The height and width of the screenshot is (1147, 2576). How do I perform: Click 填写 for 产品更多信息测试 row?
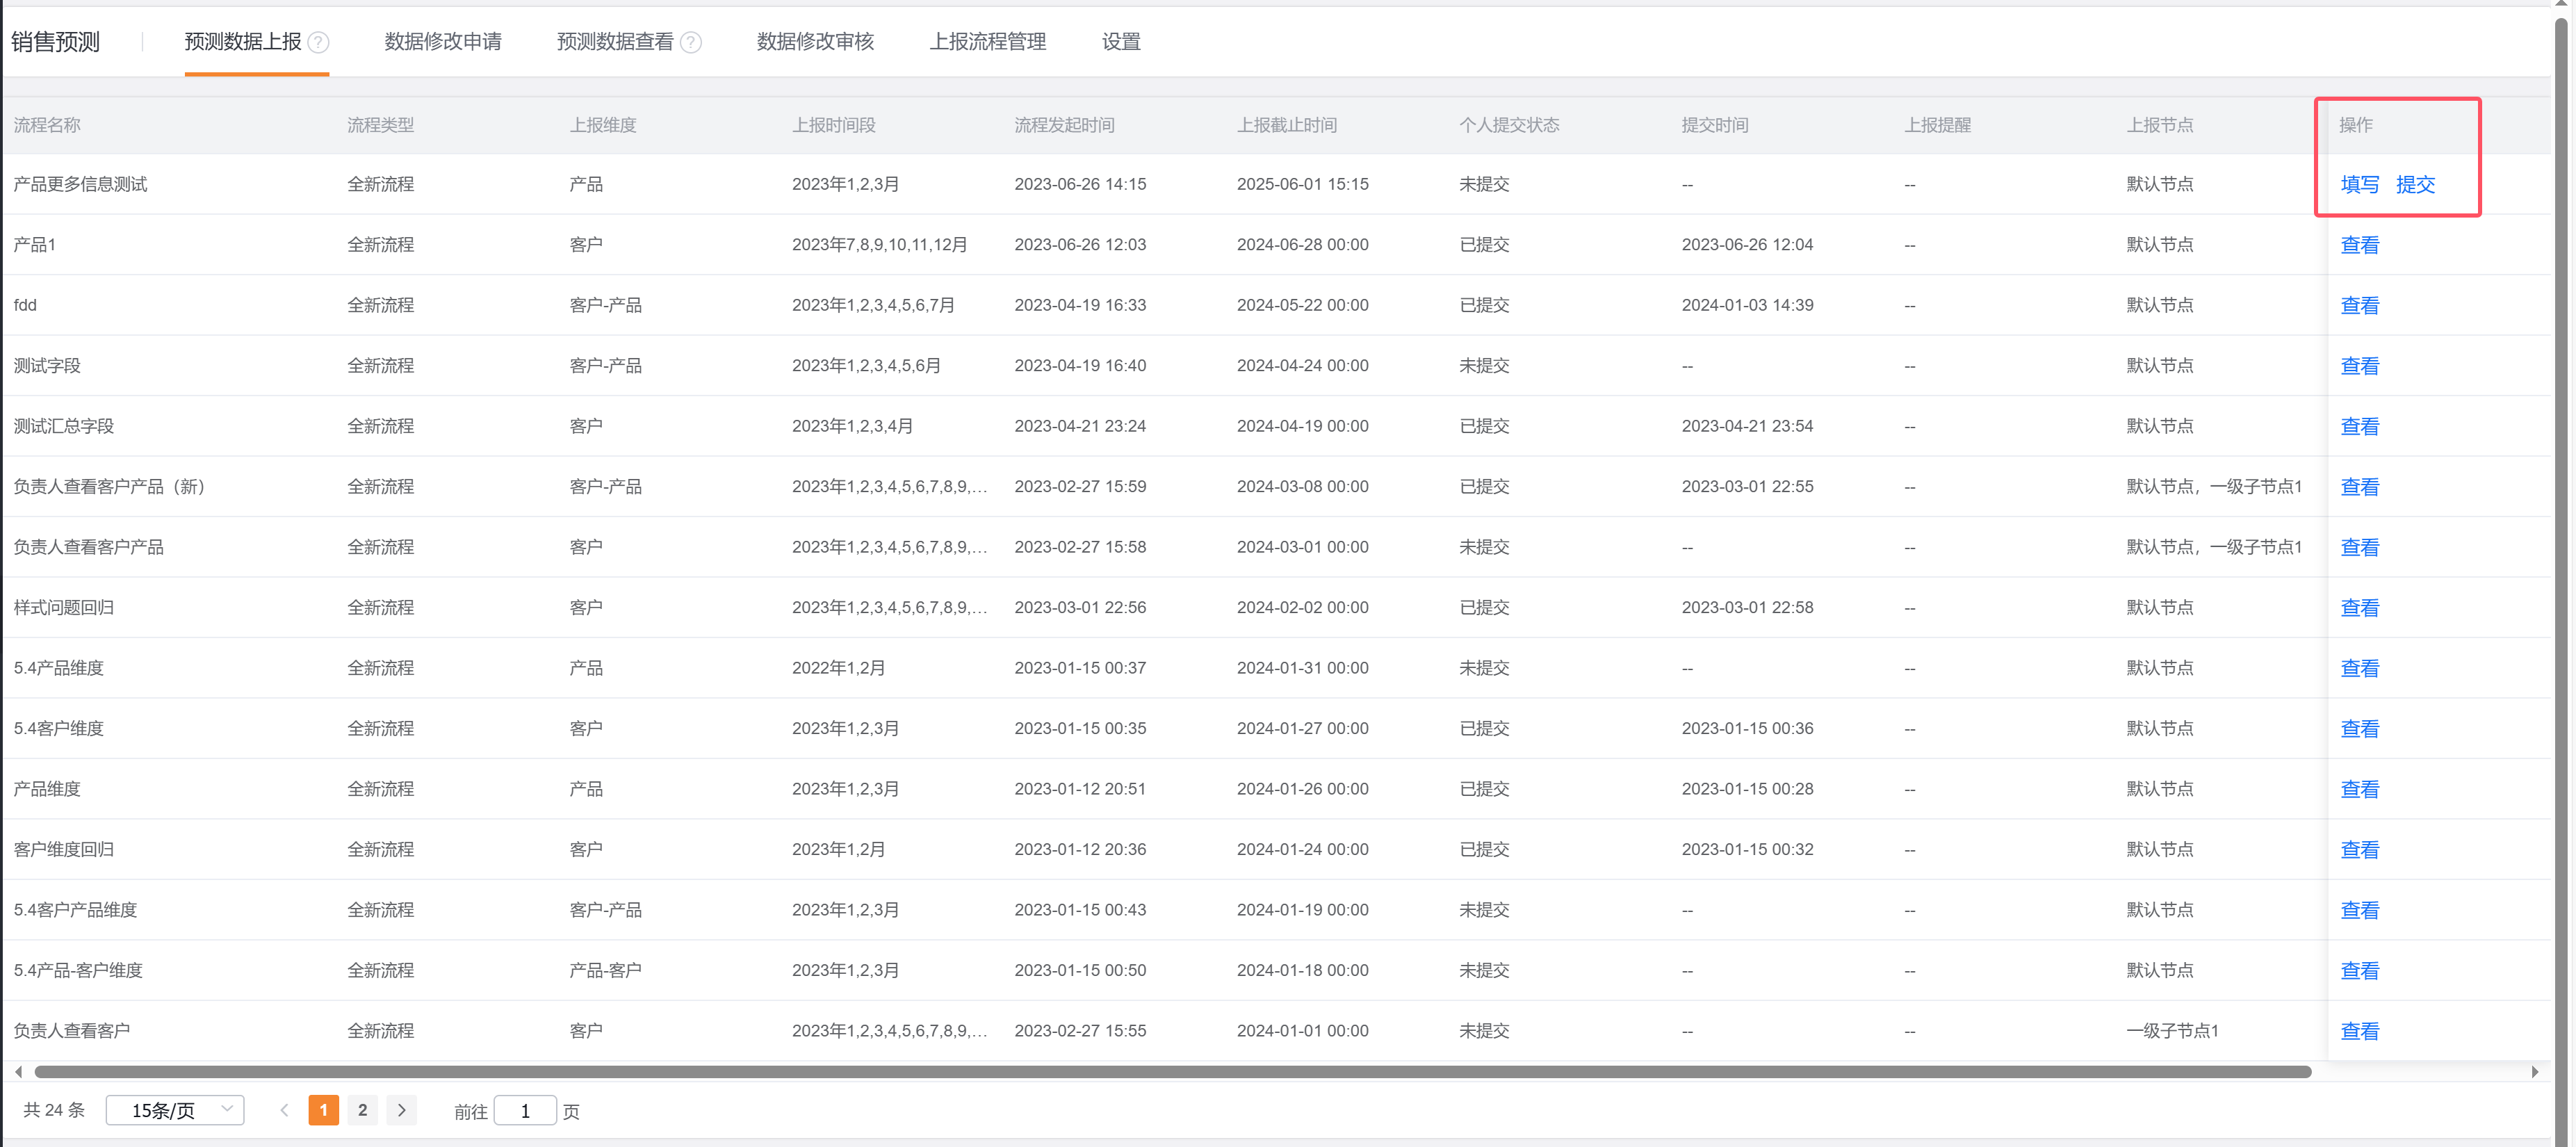[2359, 184]
